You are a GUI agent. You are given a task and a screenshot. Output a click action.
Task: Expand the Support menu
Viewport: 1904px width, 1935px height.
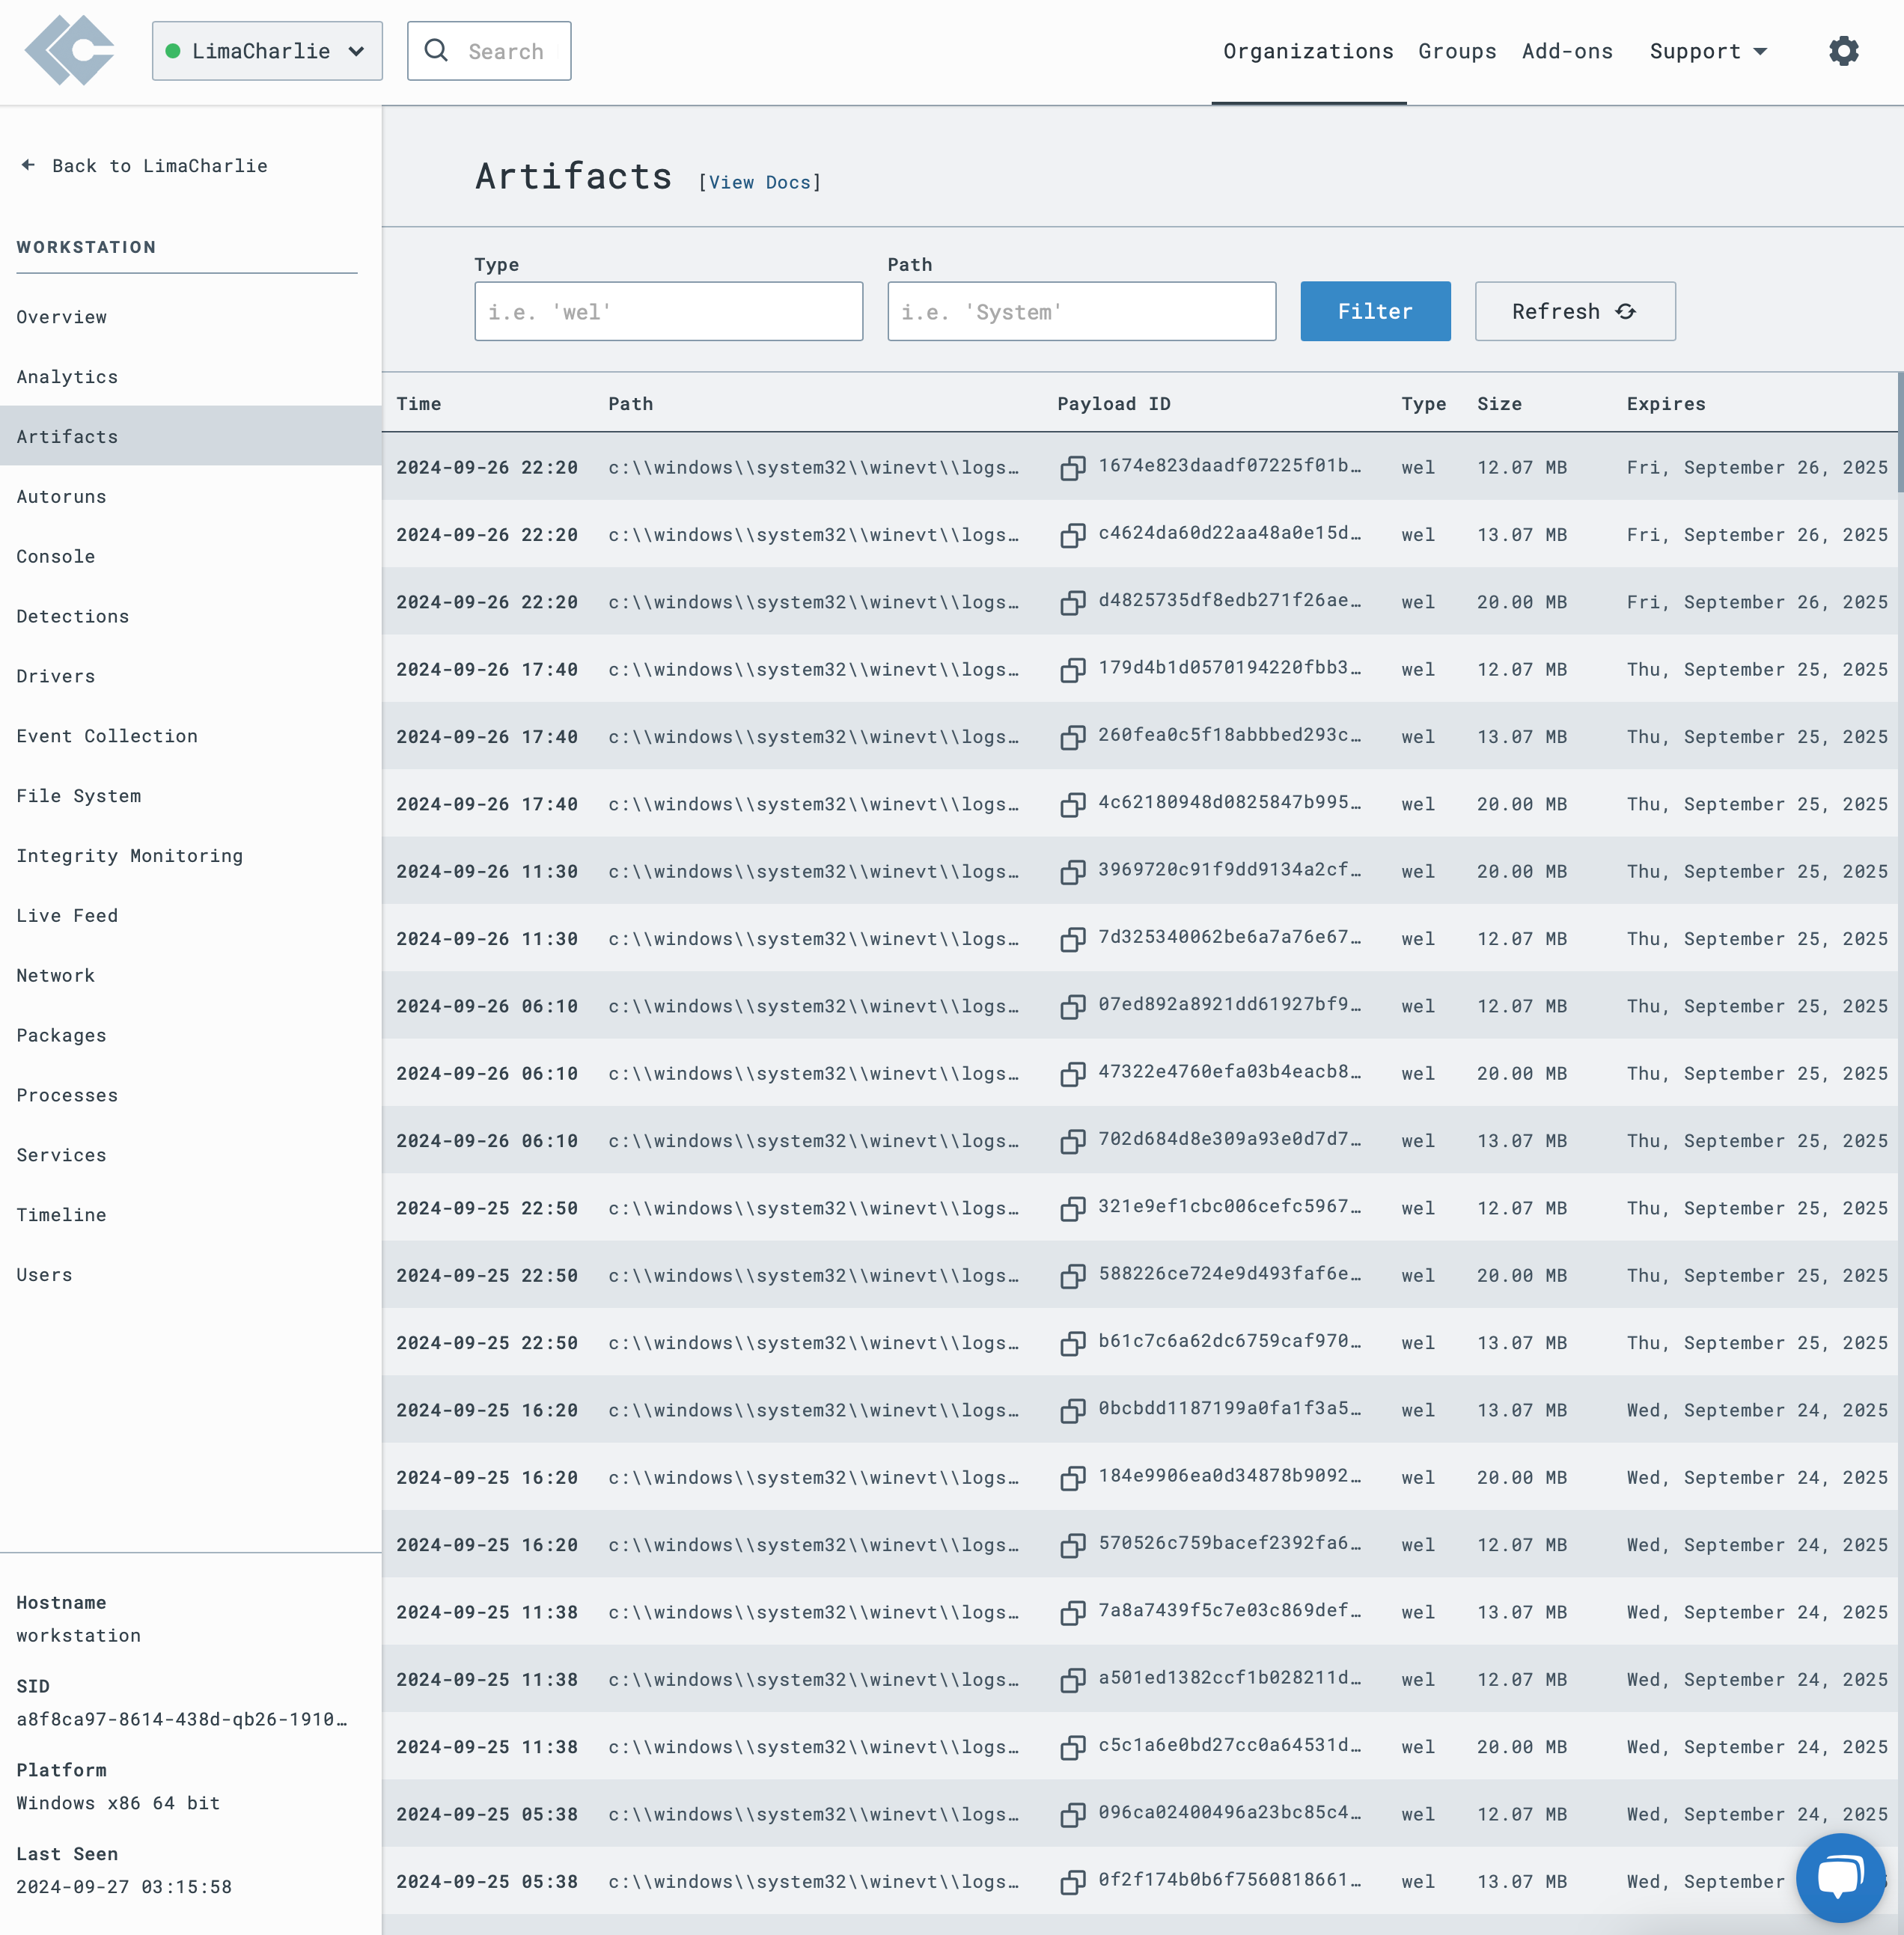click(x=1708, y=51)
